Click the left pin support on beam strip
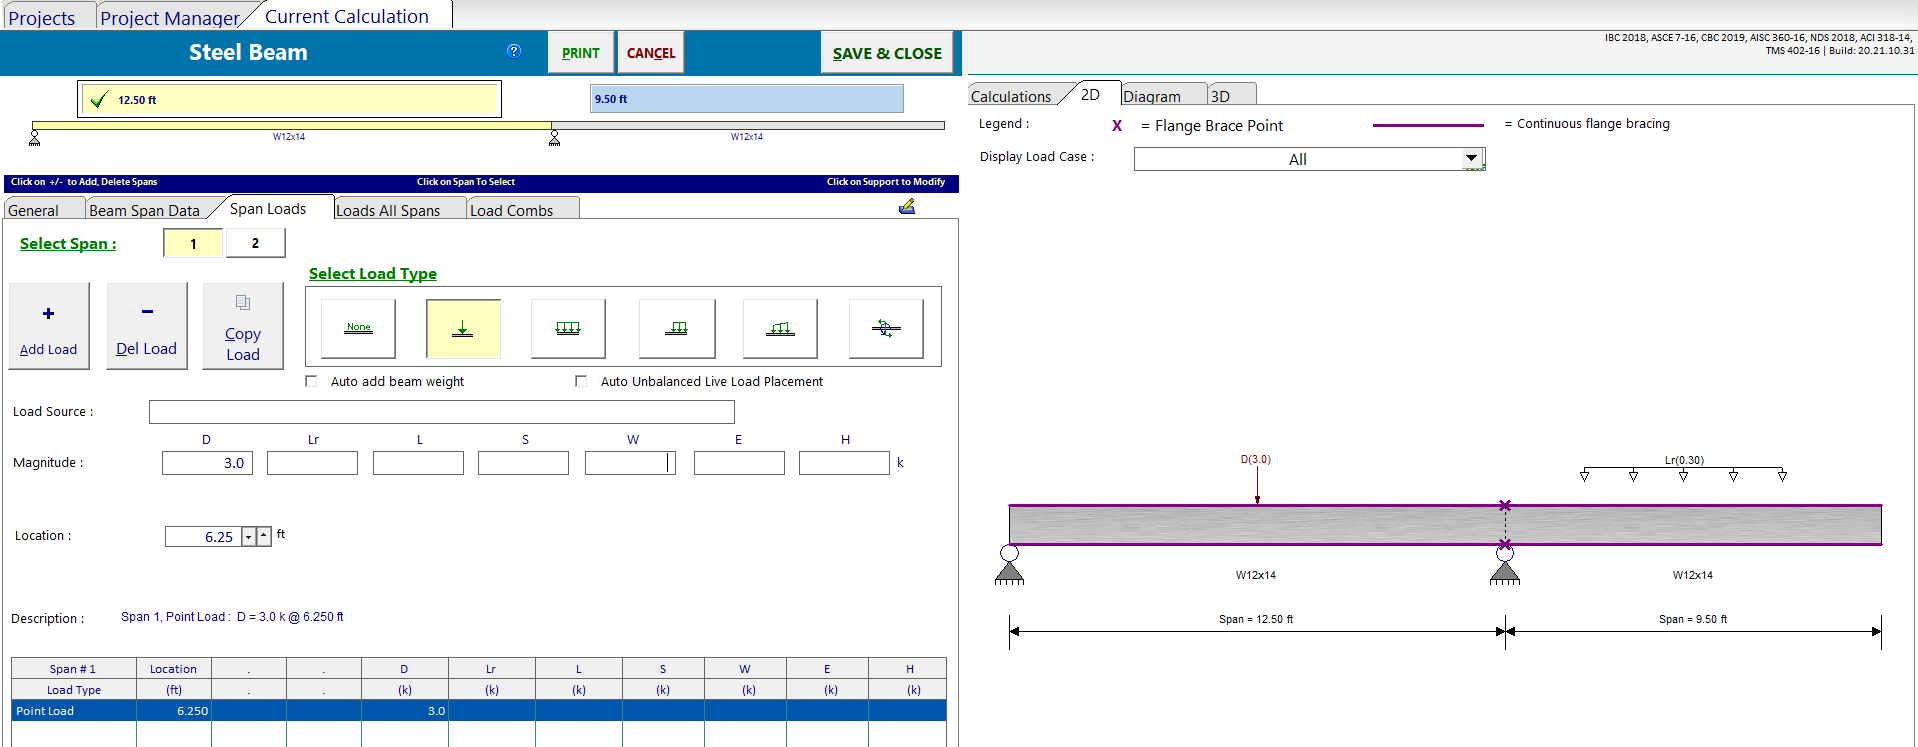The height and width of the screenshot is (747, 1918). (34, 138)
